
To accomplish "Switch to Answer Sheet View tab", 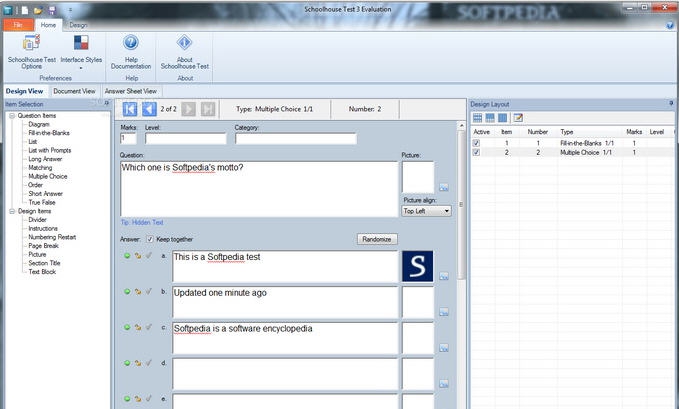I will click(131, 91).
